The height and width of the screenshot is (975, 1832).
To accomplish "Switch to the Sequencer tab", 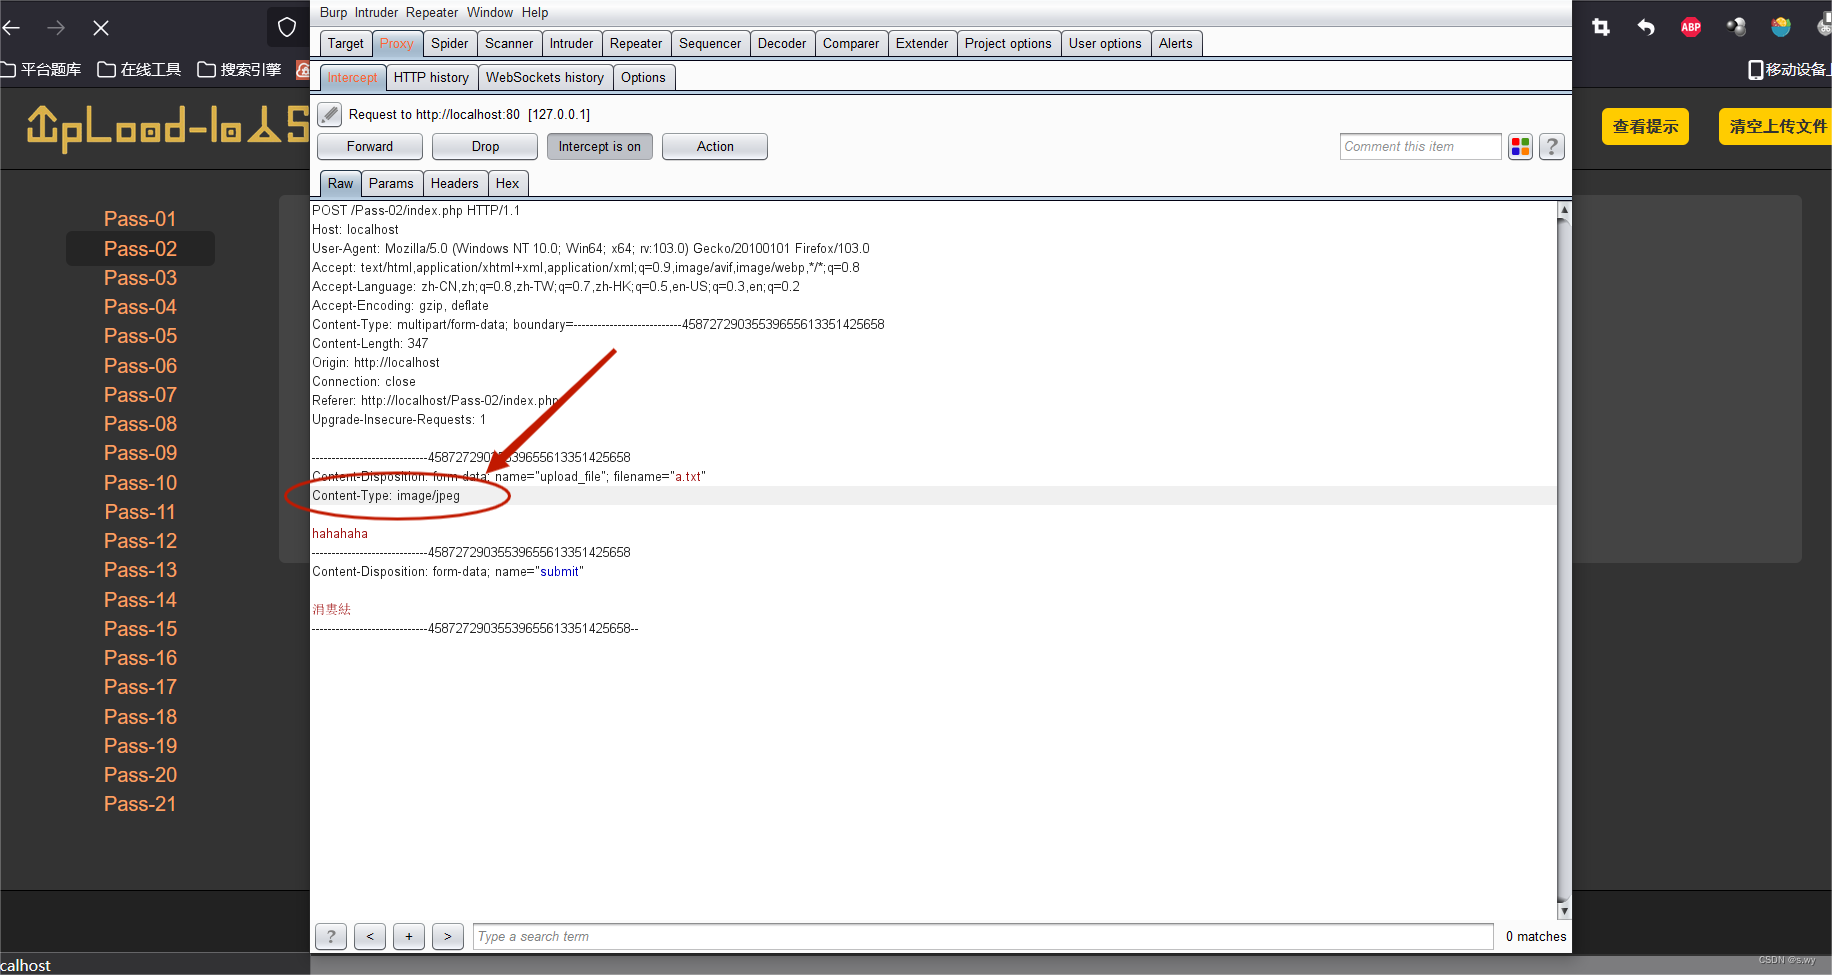I will click(710, 44).
